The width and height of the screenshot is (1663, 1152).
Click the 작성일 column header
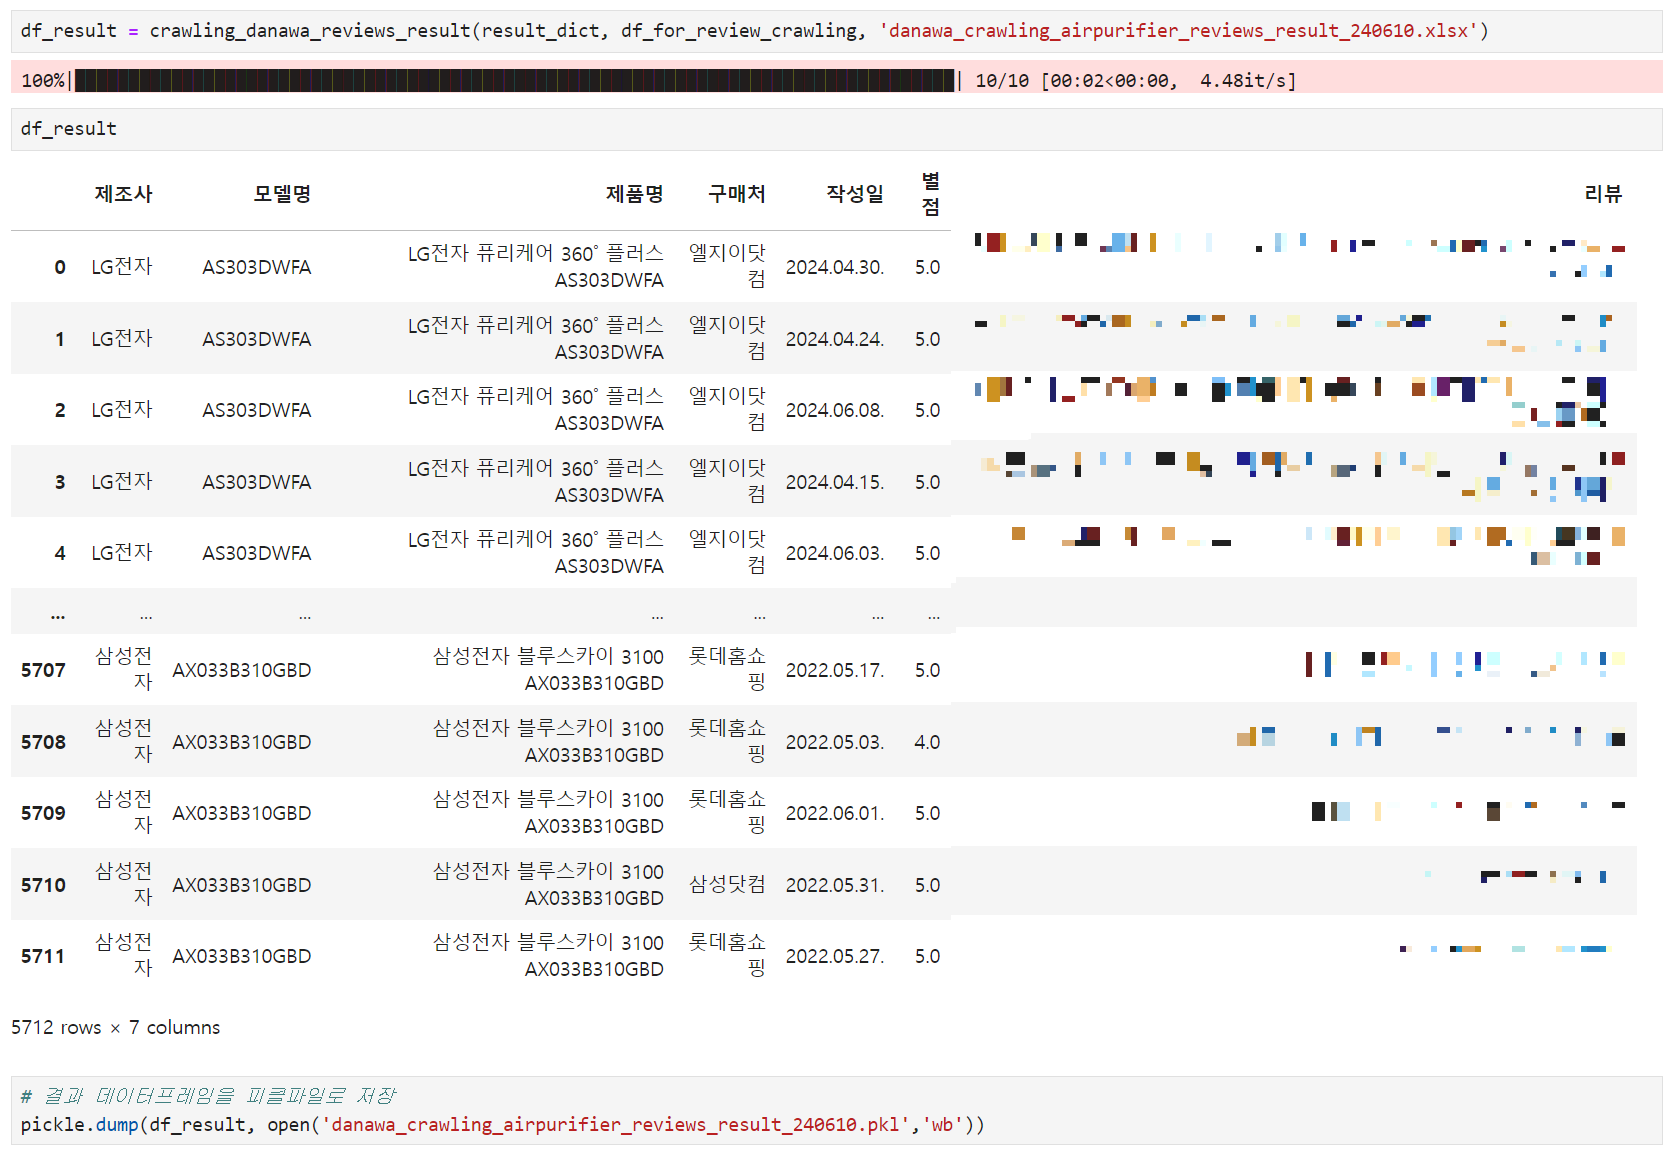[855, 194]
